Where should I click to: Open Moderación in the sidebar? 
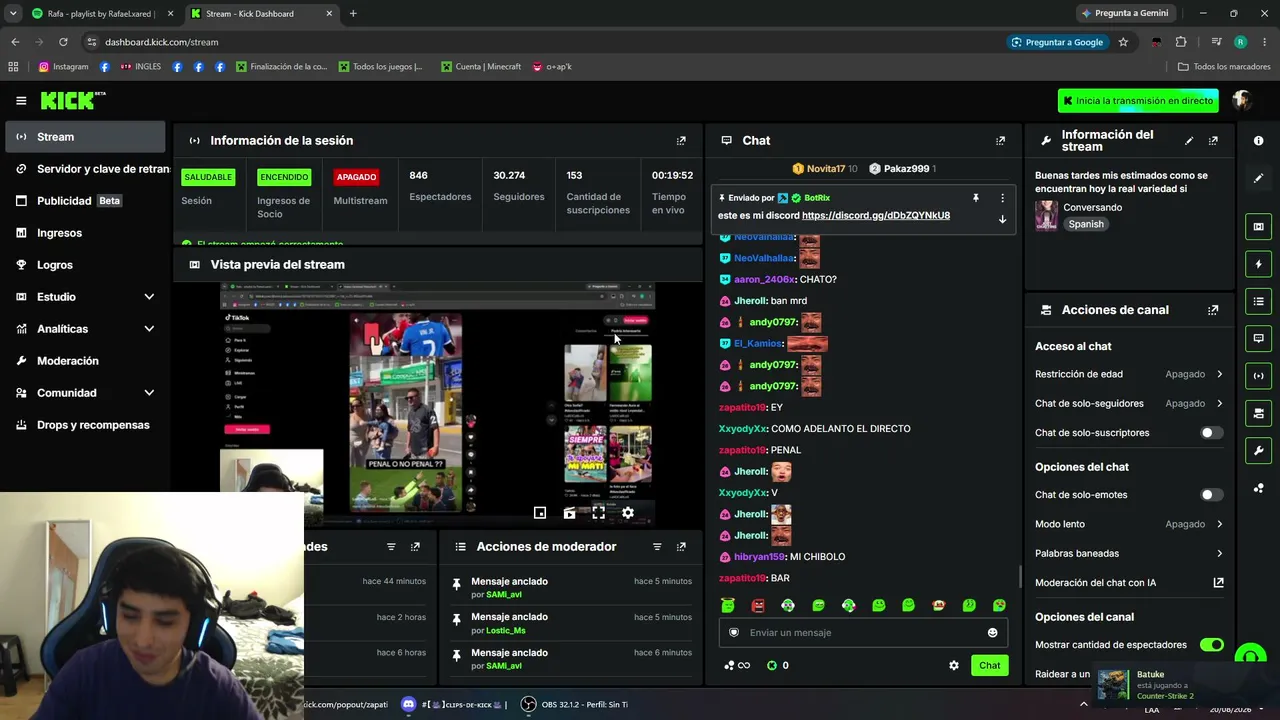click(x=85, y=361)
